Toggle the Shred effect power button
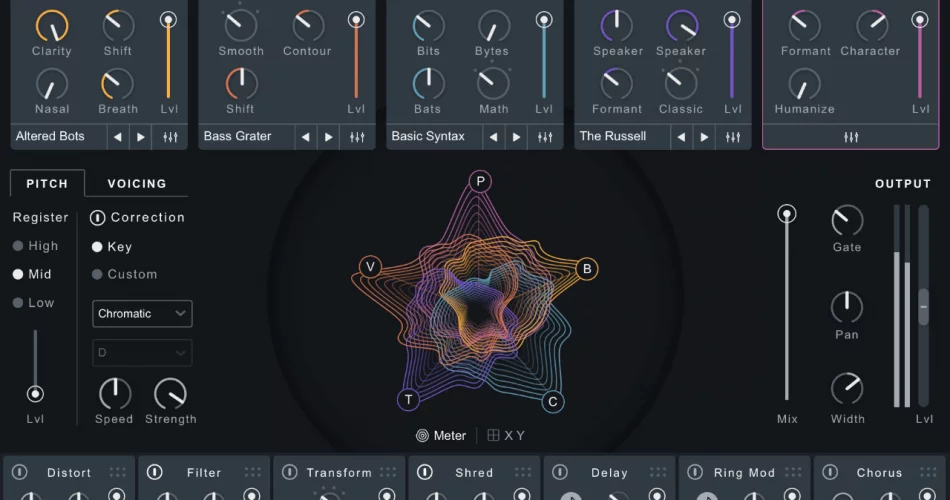This screenshot has height=500, width=950. click(x=425, y=472)
